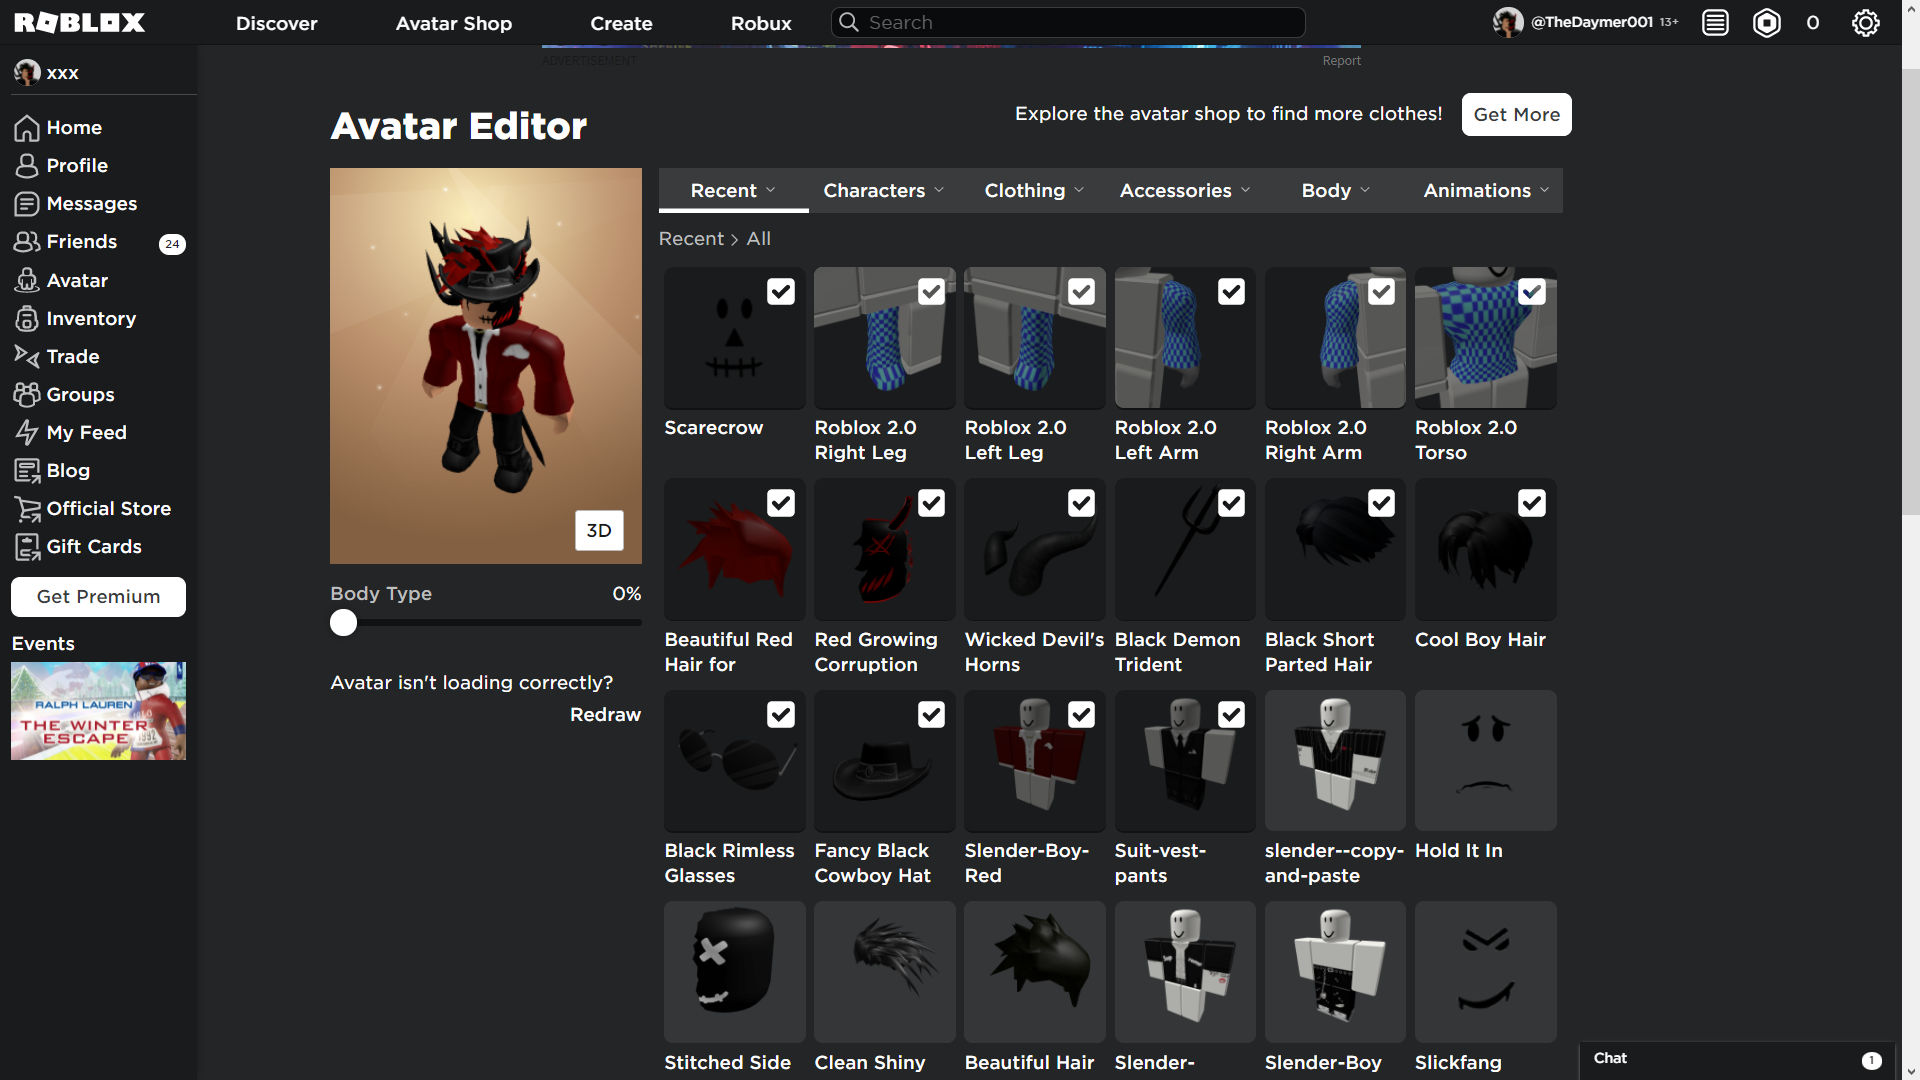Open the Discover menu

tap(276, 23)
